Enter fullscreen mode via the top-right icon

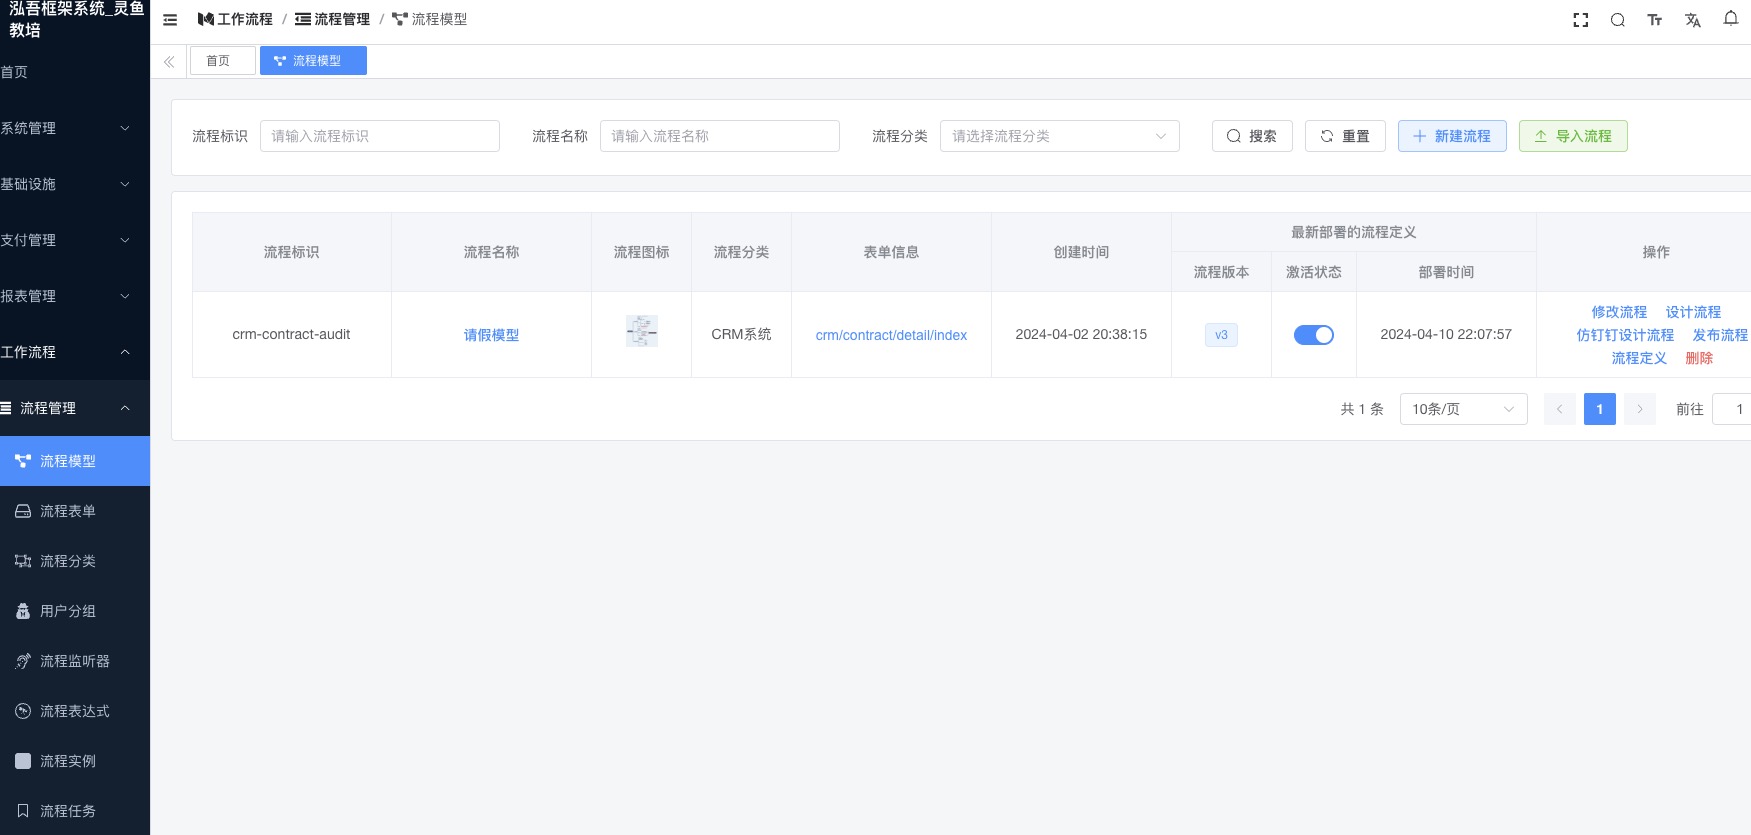1581,20
